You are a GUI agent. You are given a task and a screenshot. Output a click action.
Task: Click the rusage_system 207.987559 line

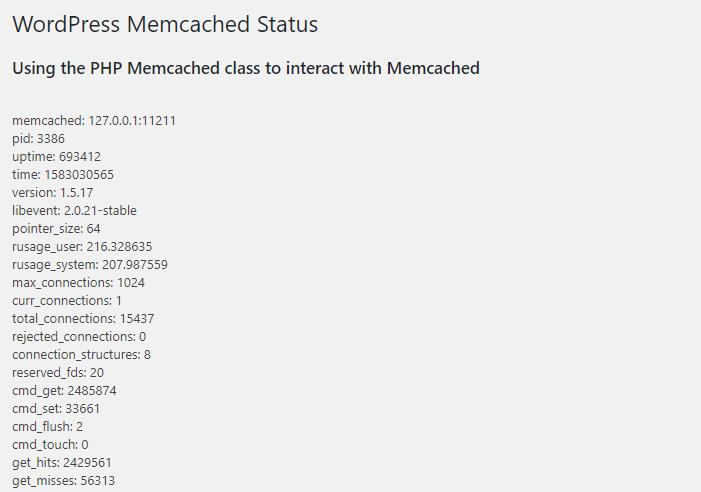(x=90, y=265)
